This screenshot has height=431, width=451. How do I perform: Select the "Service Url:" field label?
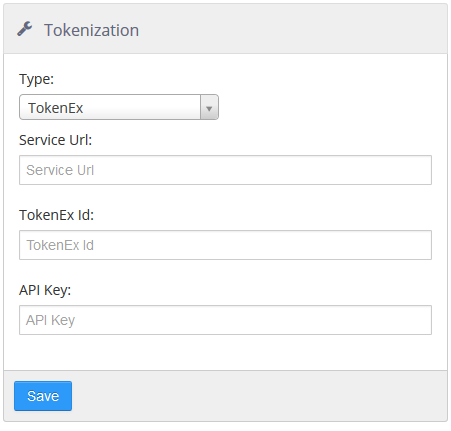pos(55,140)
